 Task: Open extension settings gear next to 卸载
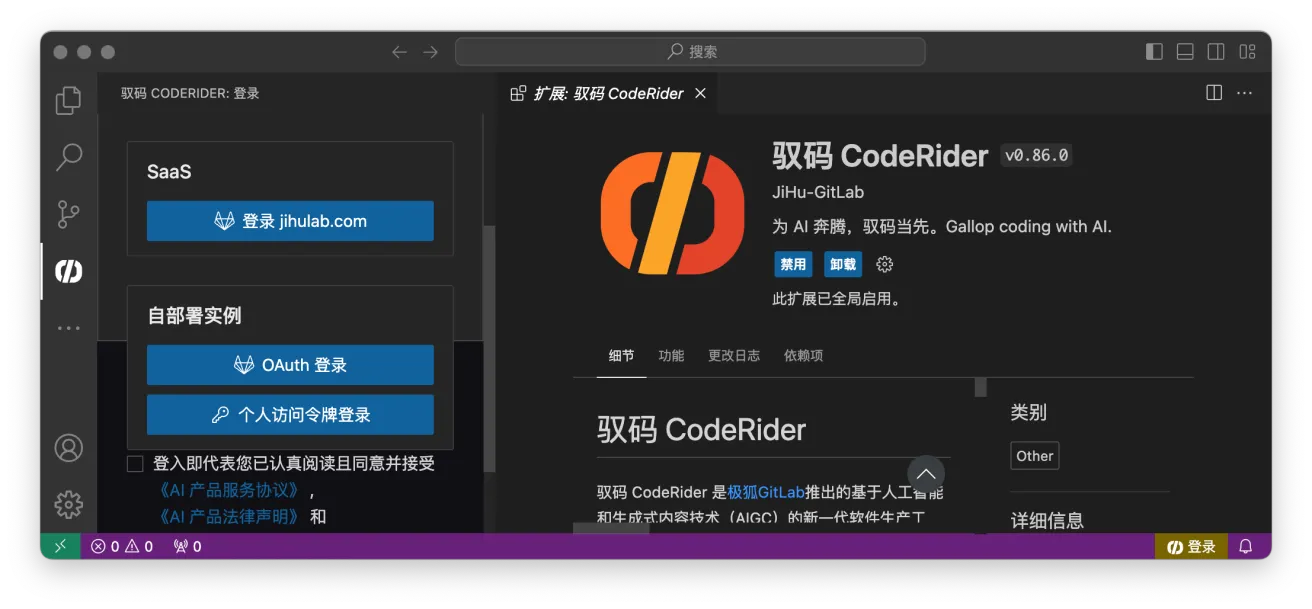[x=884, y=264]
